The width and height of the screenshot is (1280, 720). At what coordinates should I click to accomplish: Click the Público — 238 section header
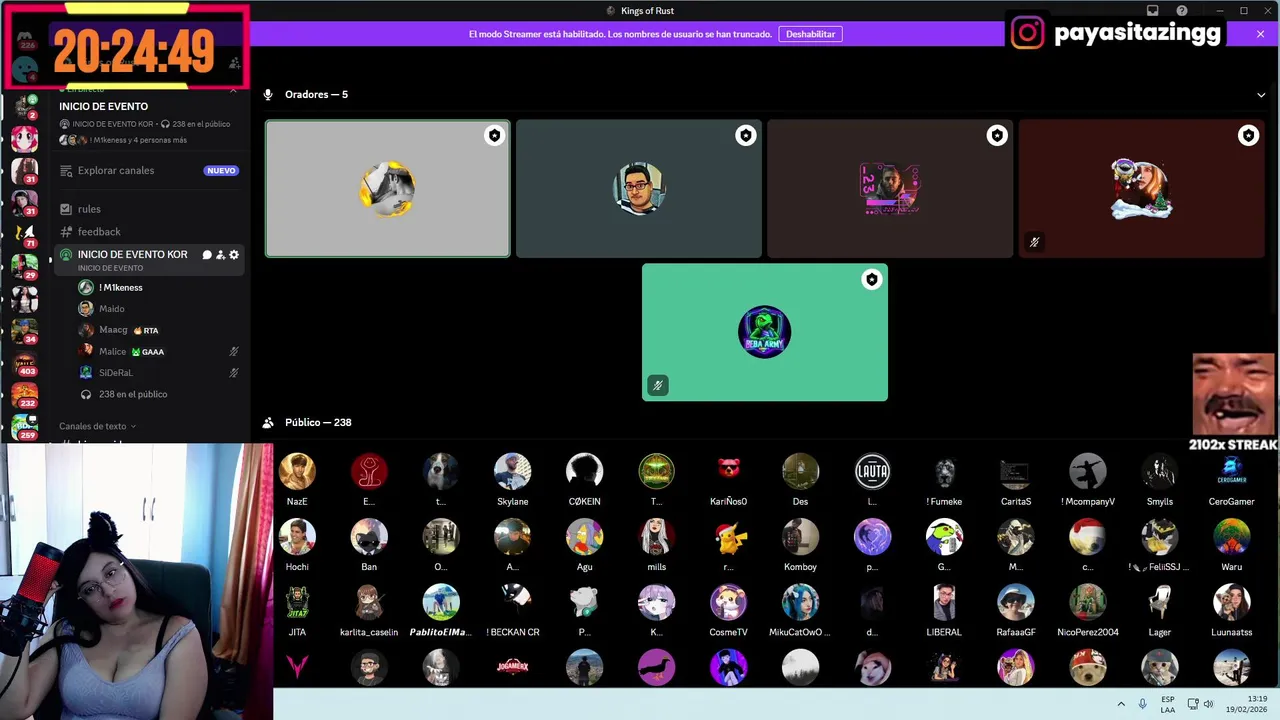coord(318,423)
